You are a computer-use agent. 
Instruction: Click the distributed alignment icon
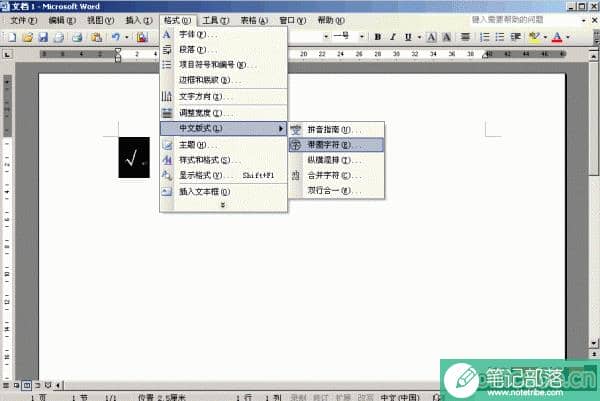(465, 37)
